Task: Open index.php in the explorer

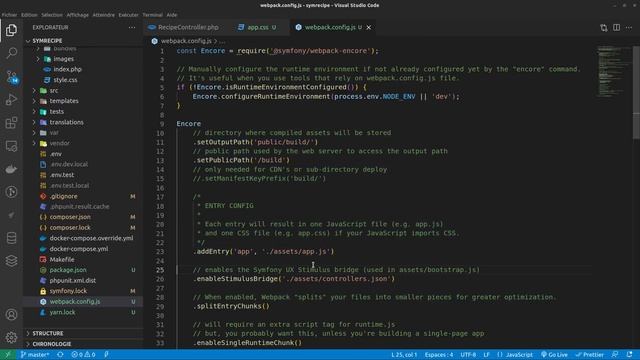Action: (67, 69)
